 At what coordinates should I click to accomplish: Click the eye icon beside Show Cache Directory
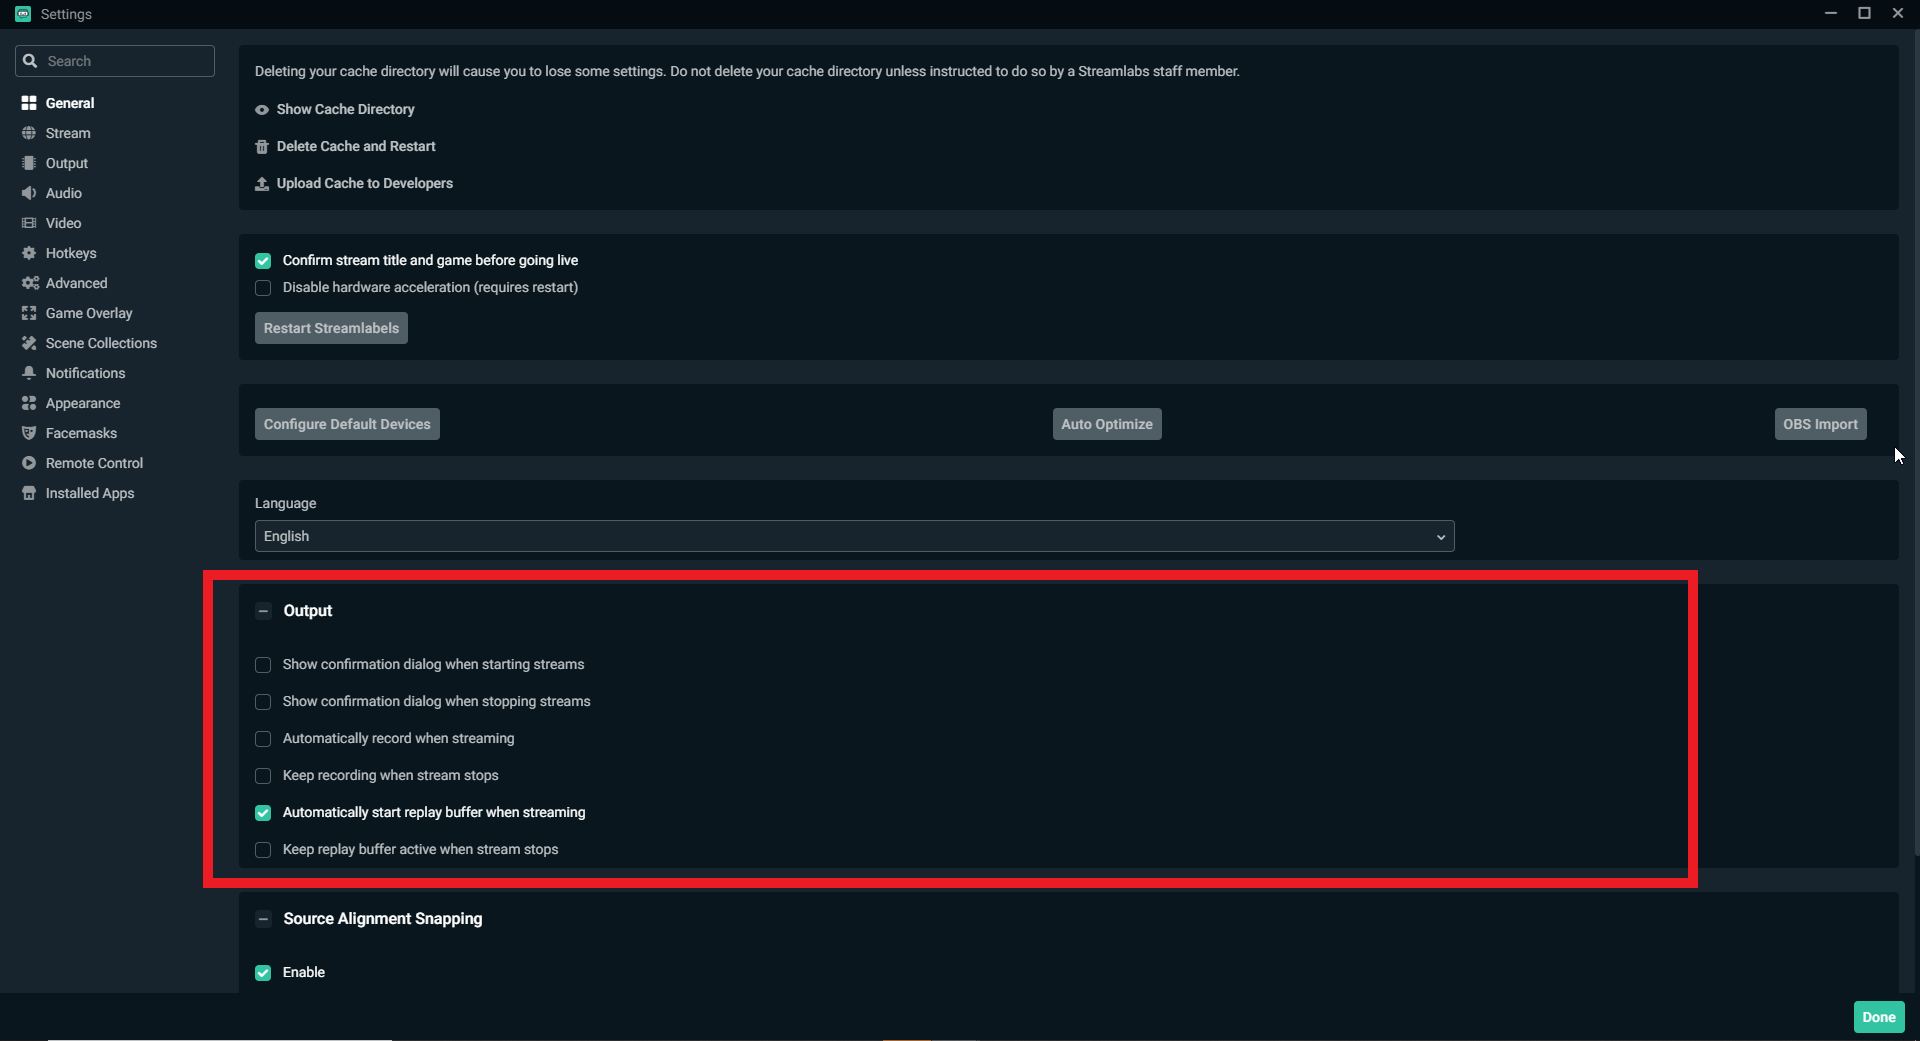(262, 110)
